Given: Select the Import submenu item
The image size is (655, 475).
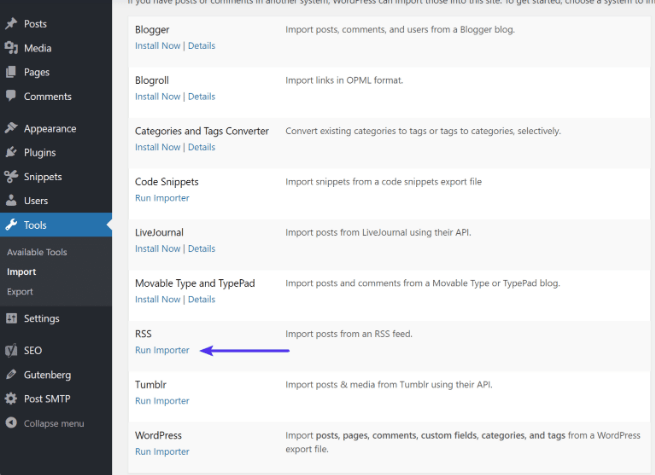Looking at the screenshot, I should click(x=21, y=272).
